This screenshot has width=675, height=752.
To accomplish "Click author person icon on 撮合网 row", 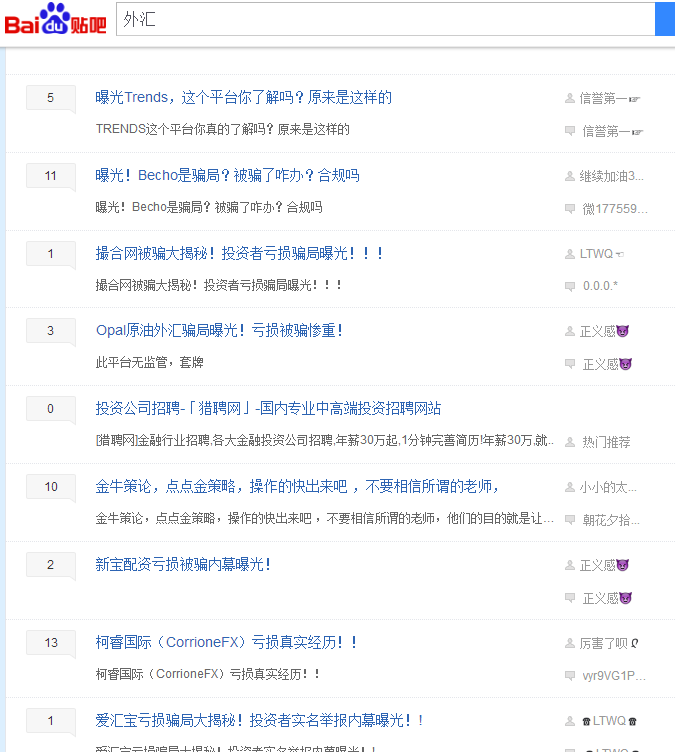I will point(570,254).
